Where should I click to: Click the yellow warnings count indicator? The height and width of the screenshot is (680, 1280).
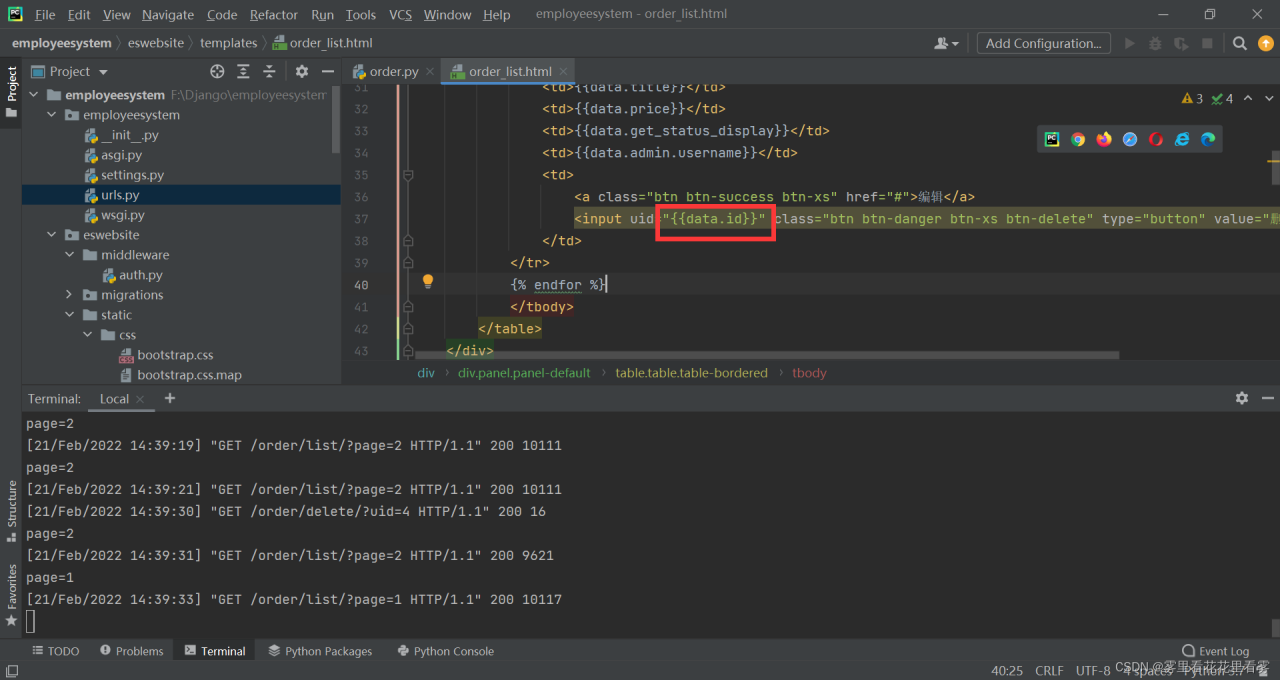(1193, 98)
